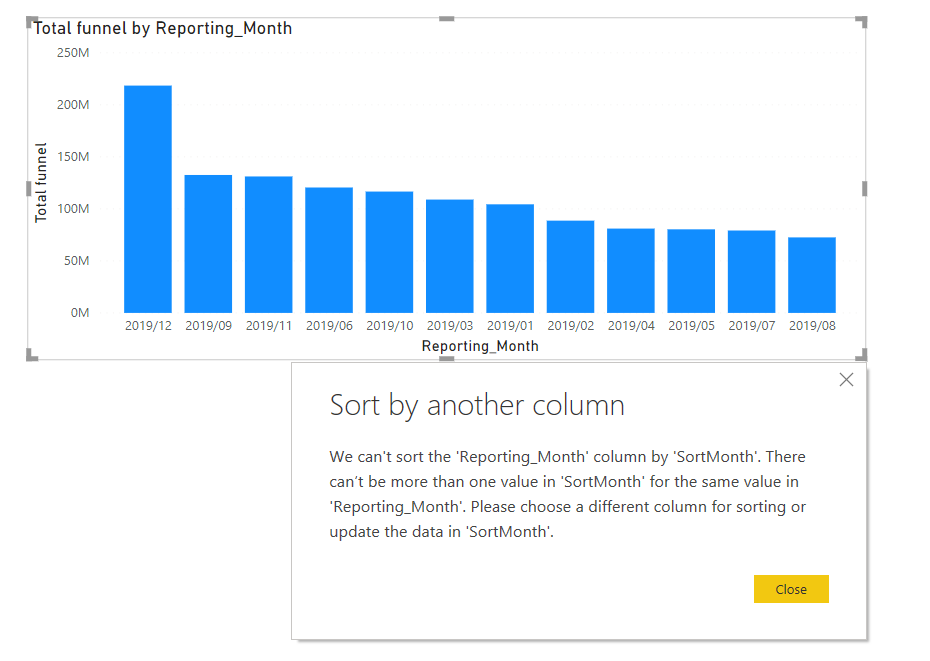Click the 50M y-axis label
Viewport: 930px width, 661px height.
coord(77,260)
